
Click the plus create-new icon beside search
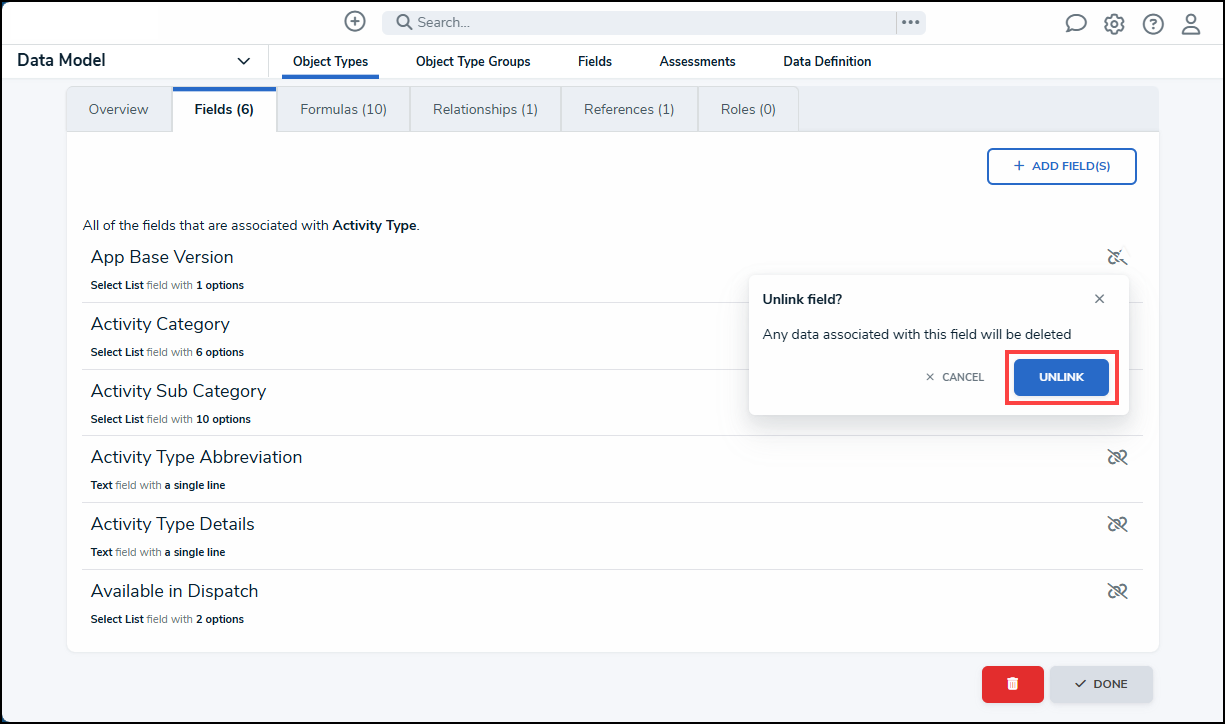[354, 21]
